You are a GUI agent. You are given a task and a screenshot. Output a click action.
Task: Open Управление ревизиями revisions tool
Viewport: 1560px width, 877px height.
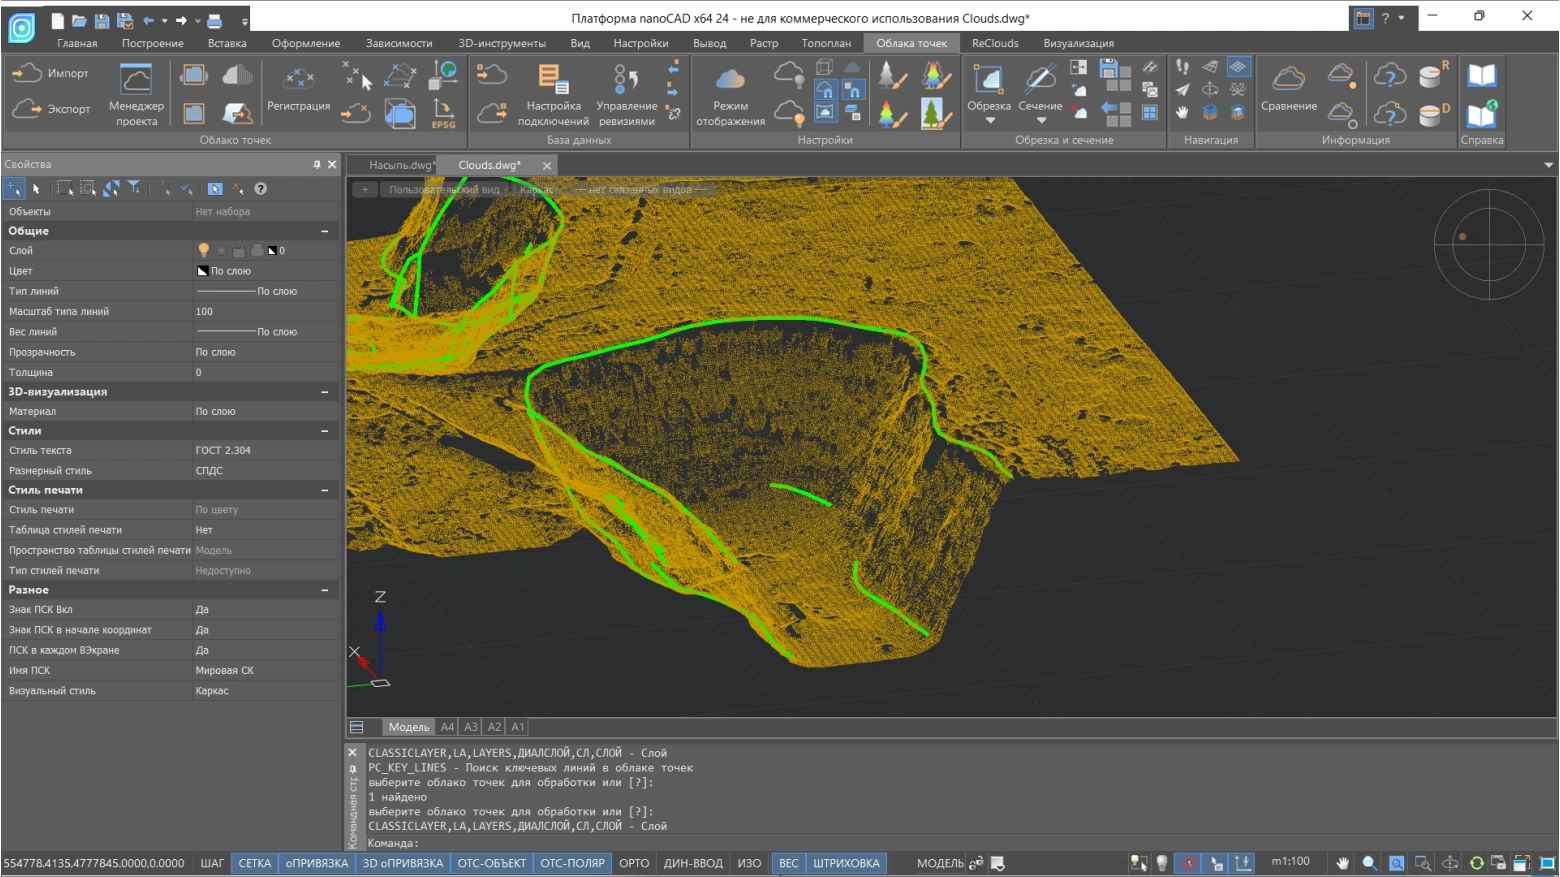(626, 94)
